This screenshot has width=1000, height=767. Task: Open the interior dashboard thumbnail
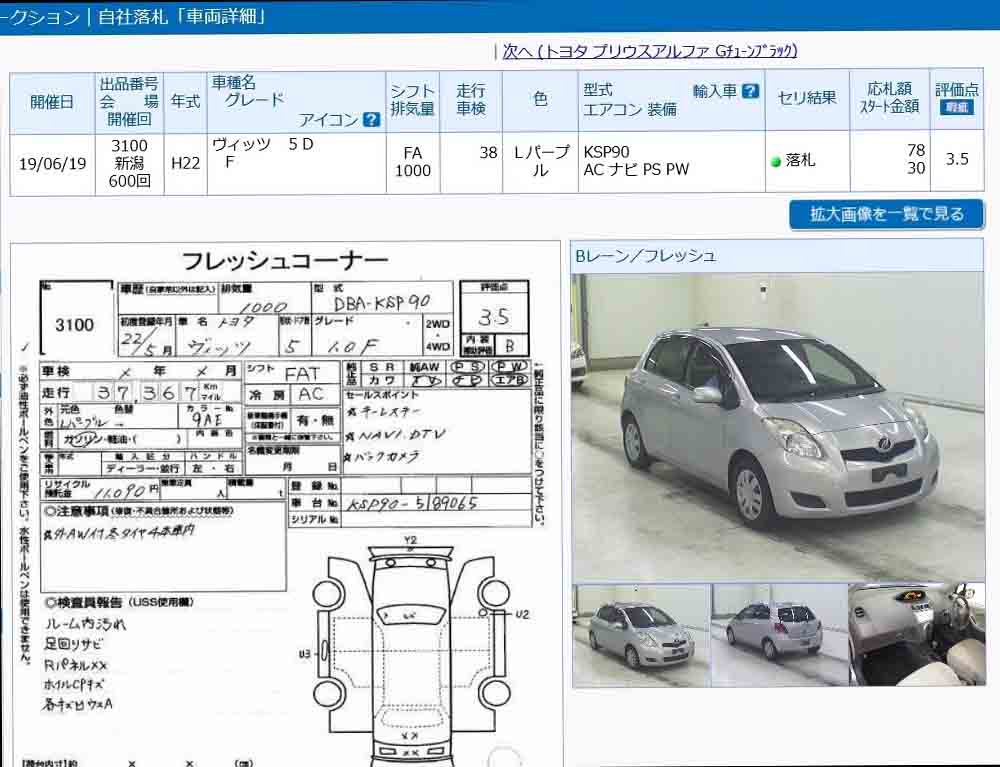pyautogui.click(x=916, y=635)
